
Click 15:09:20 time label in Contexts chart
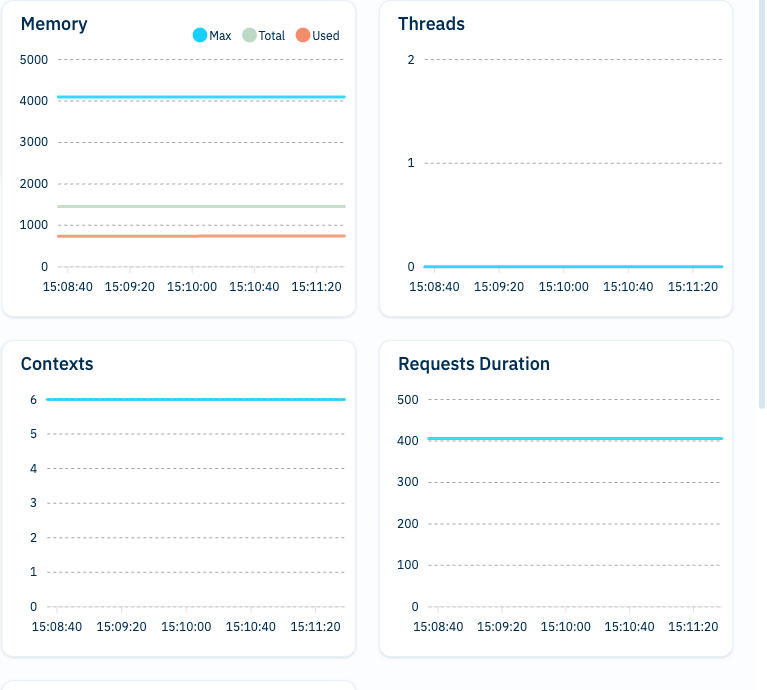122,627
